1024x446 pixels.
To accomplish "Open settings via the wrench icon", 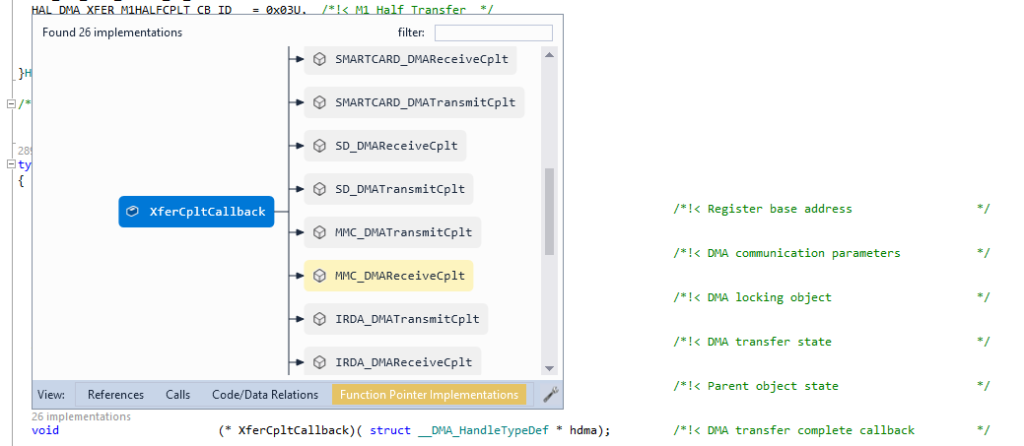I will (x=549, y=395).
